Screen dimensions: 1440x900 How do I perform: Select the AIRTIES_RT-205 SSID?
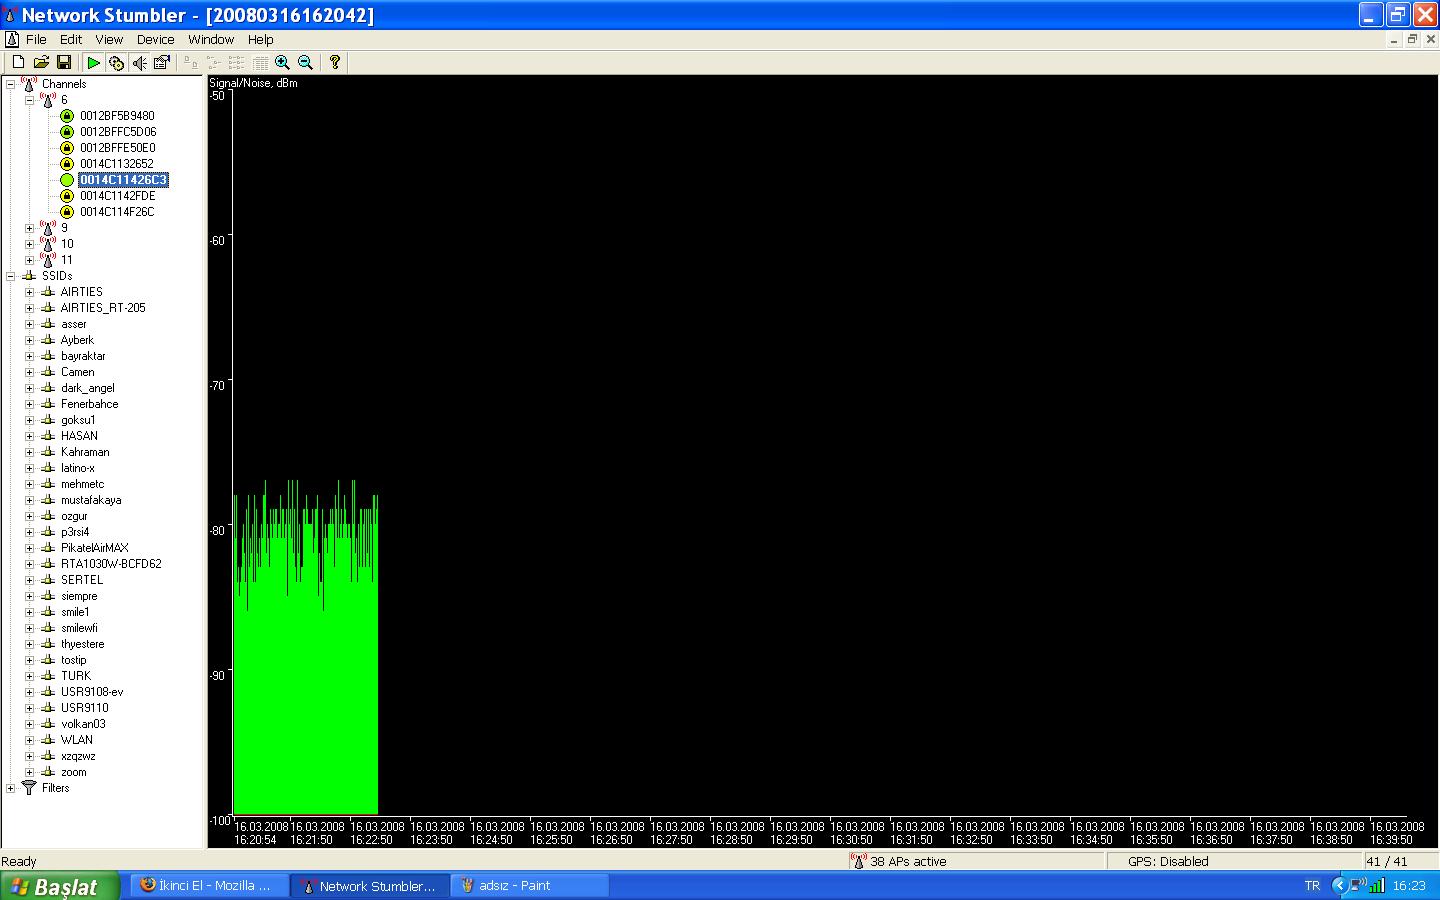click(x=103, y=308)
